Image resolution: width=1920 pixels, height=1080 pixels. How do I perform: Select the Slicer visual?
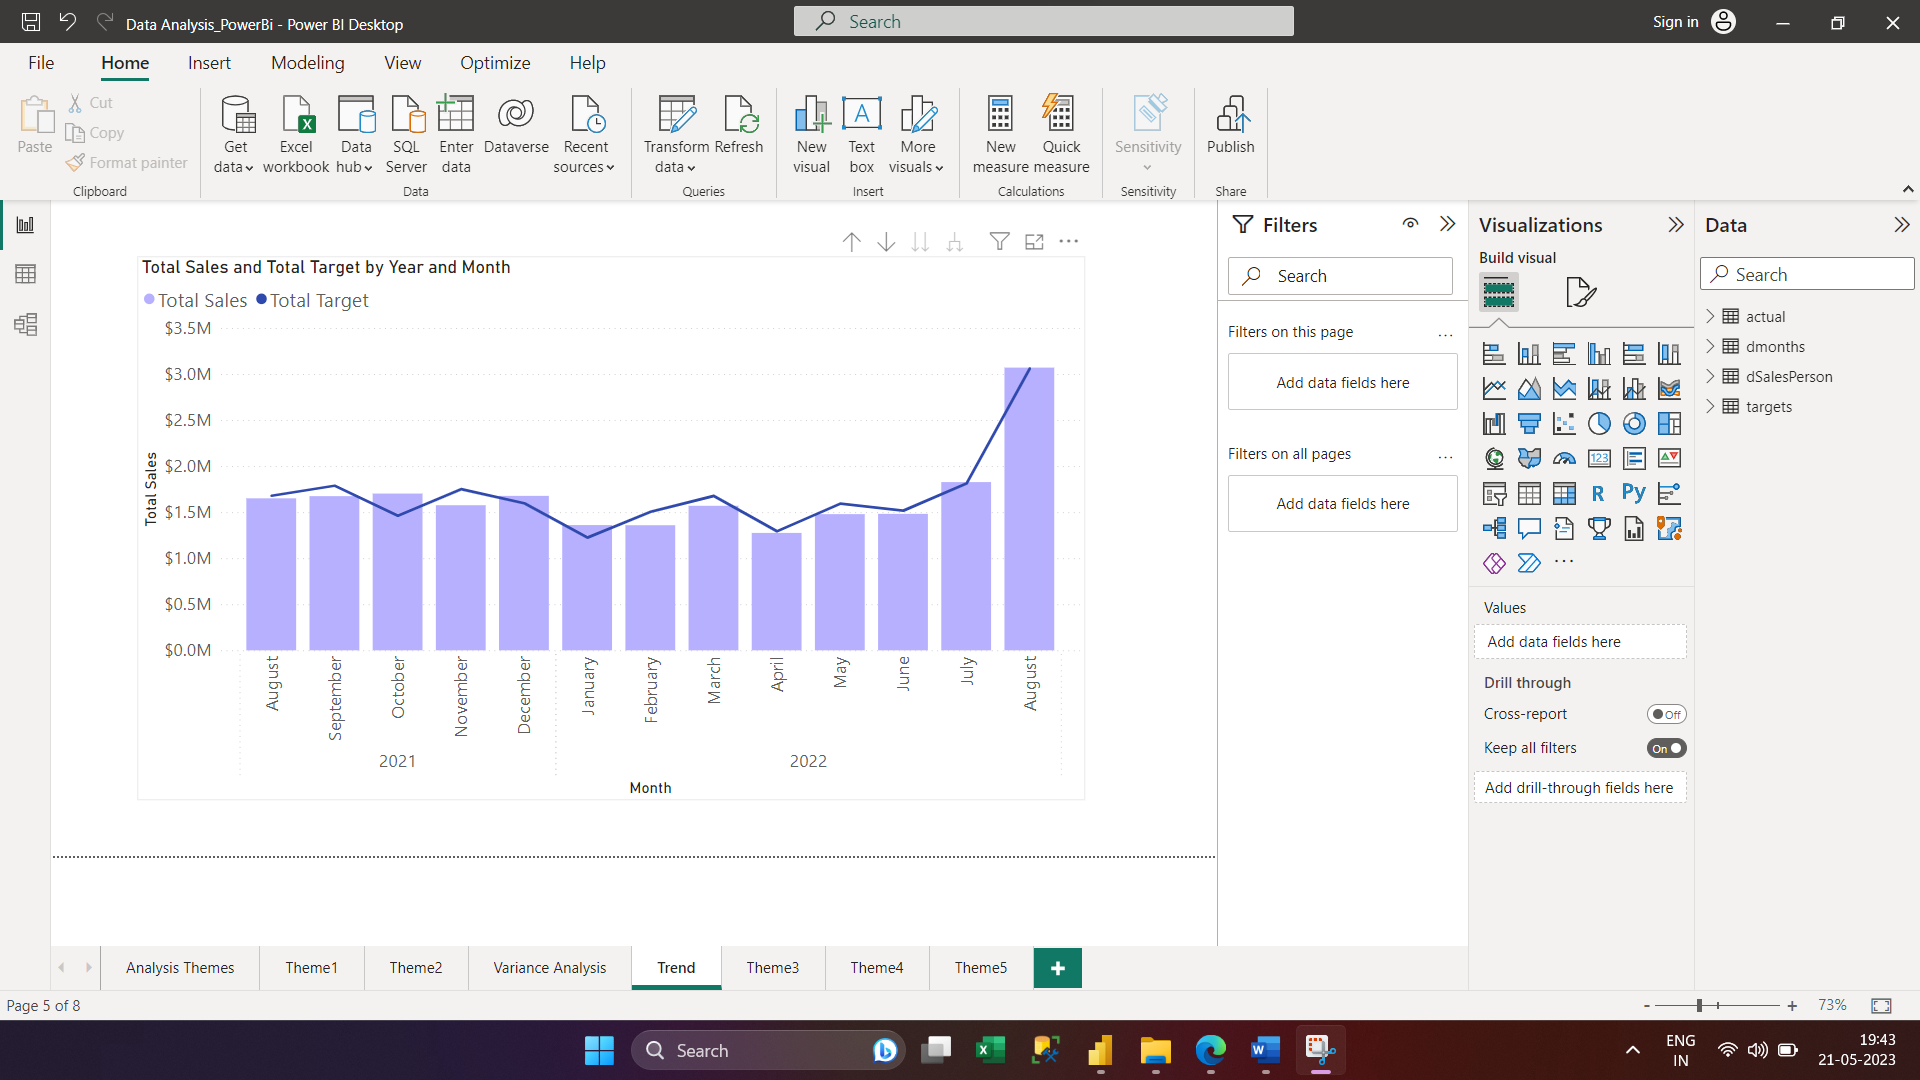[x=1494, y=493]
